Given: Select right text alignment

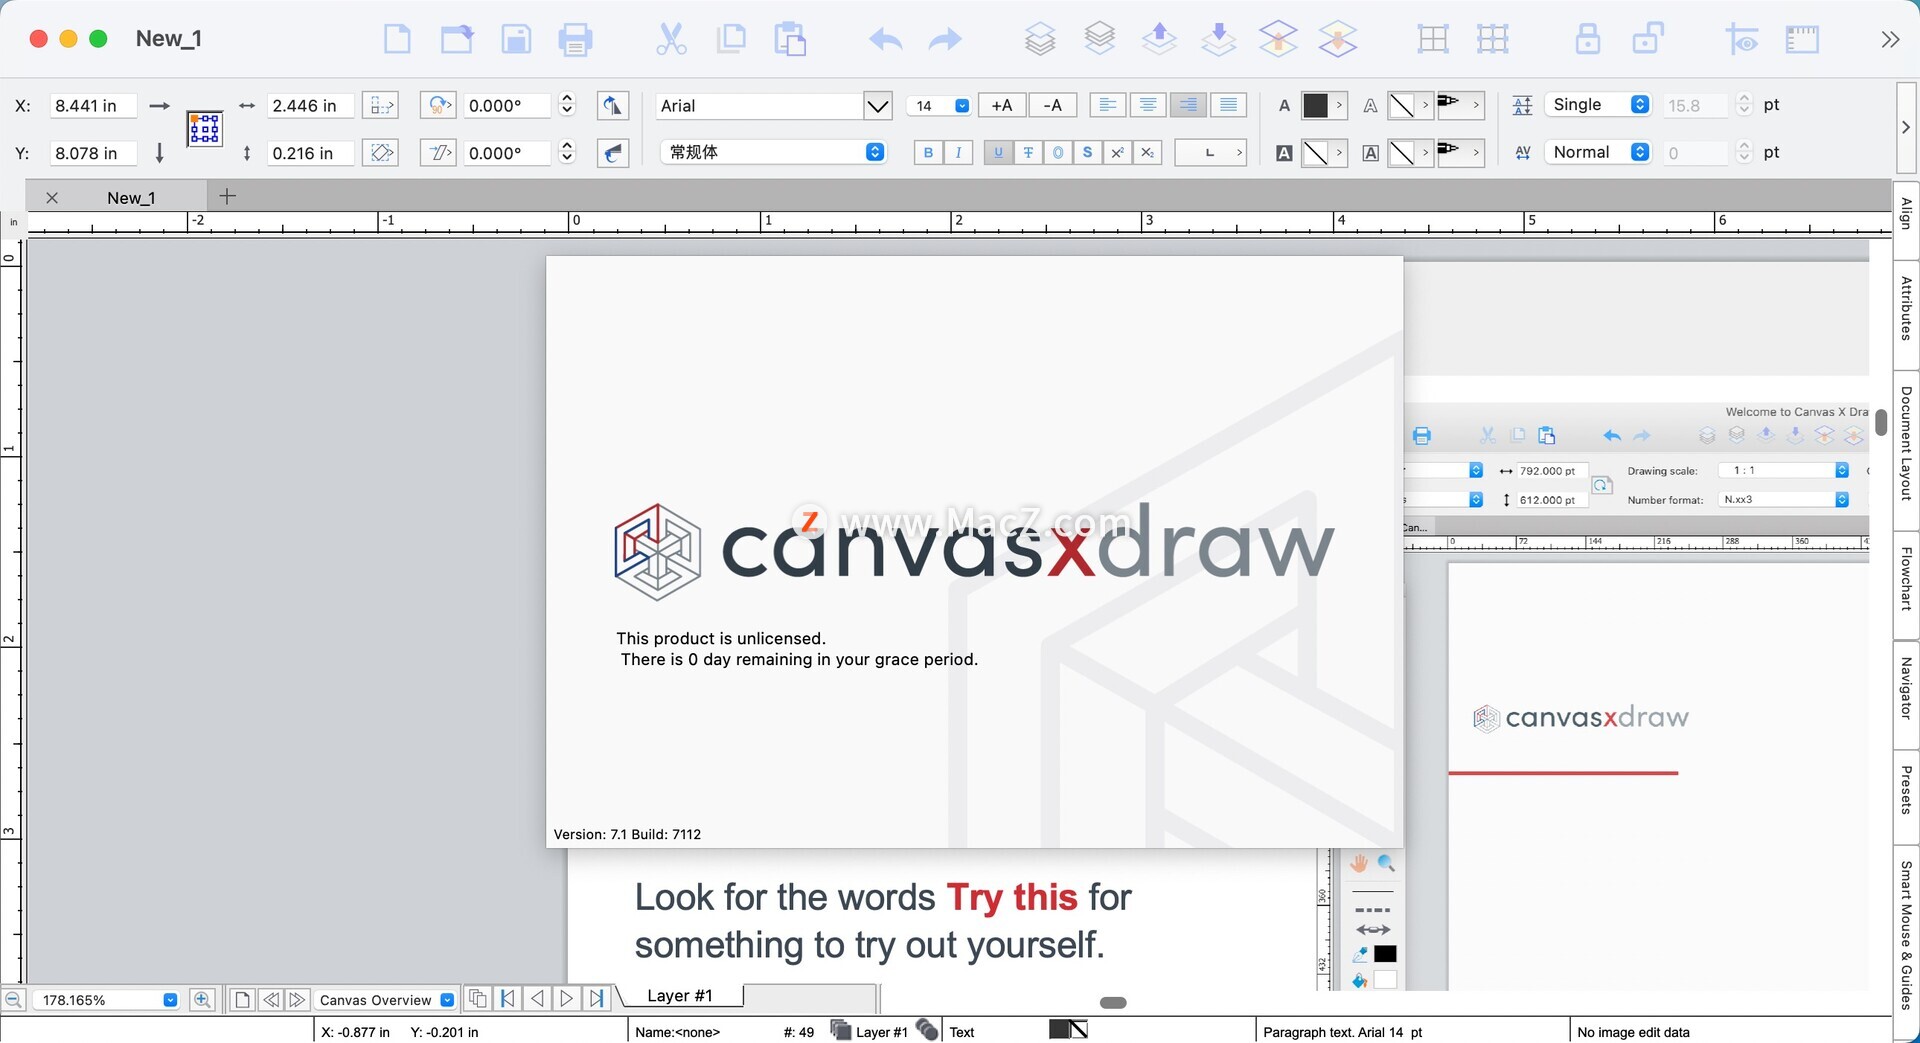Looking at the screenshot, I should tap(1188, 105).
